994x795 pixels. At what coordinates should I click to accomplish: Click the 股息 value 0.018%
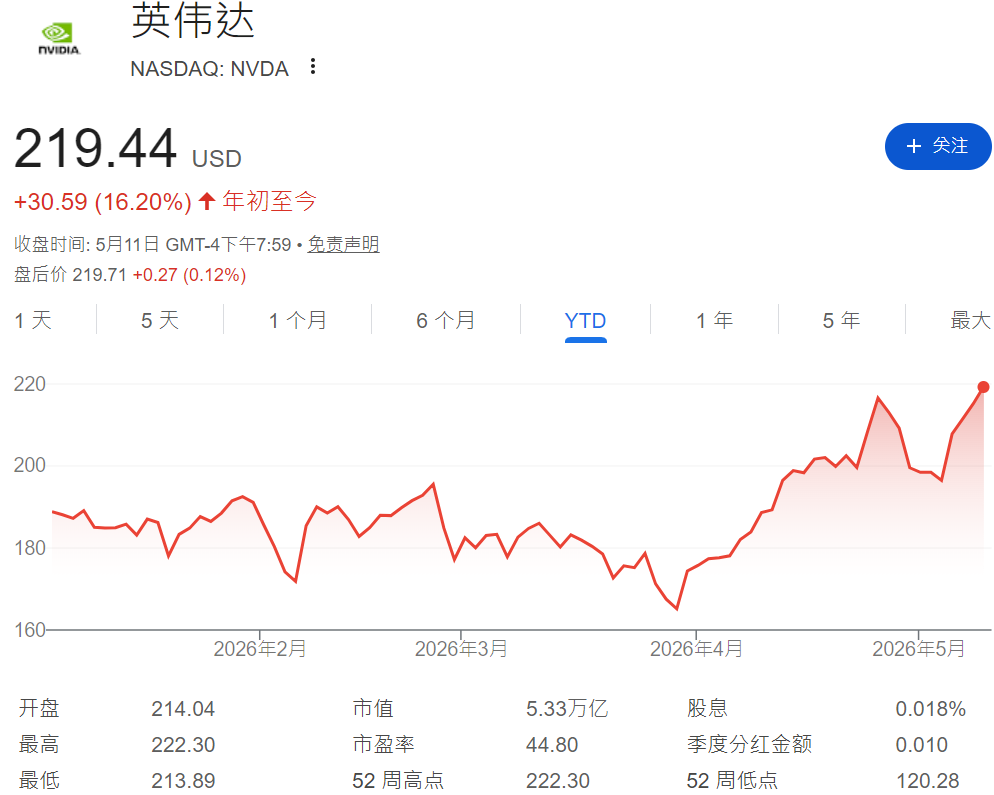[931, 708]
